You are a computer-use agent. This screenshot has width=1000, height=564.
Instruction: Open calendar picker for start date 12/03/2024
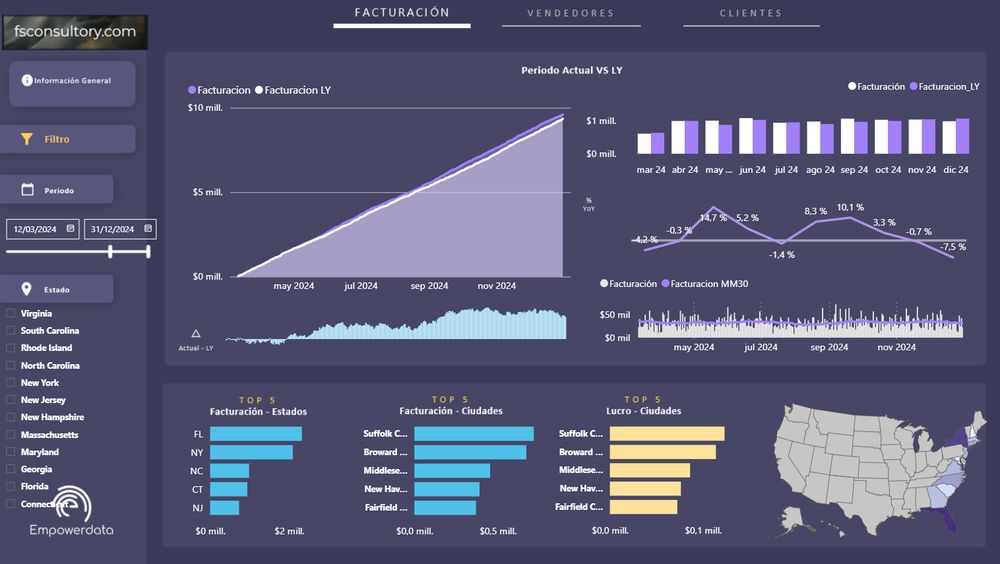pyautogui.click(x=71, y=228)
